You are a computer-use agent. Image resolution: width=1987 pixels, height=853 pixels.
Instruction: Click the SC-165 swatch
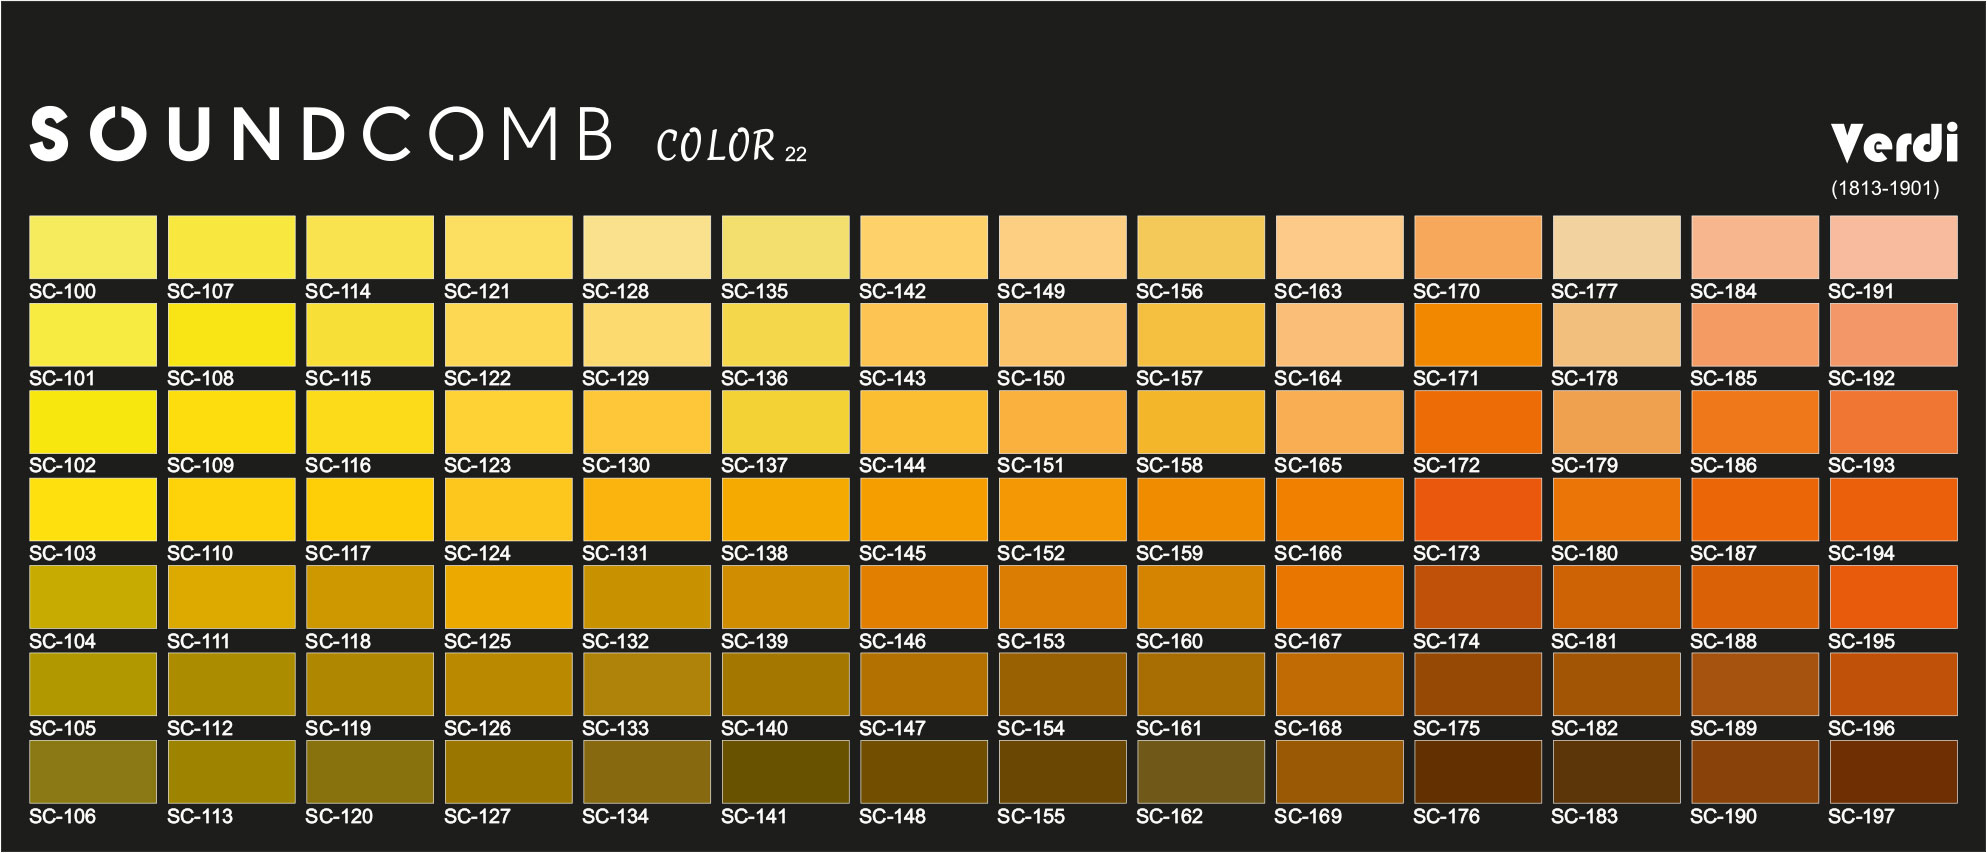tap(1339, 422)
